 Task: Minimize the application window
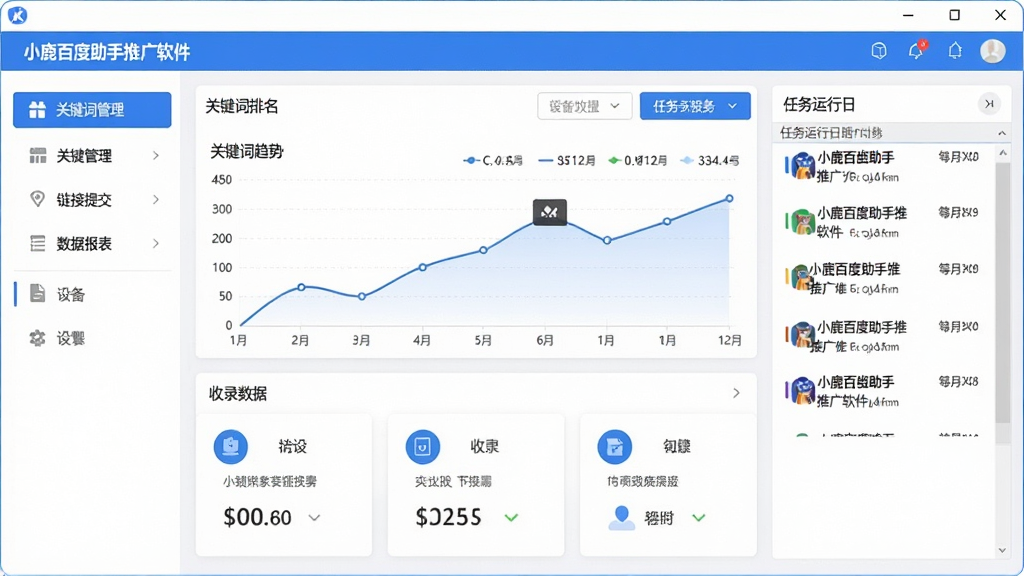point(908,15)
